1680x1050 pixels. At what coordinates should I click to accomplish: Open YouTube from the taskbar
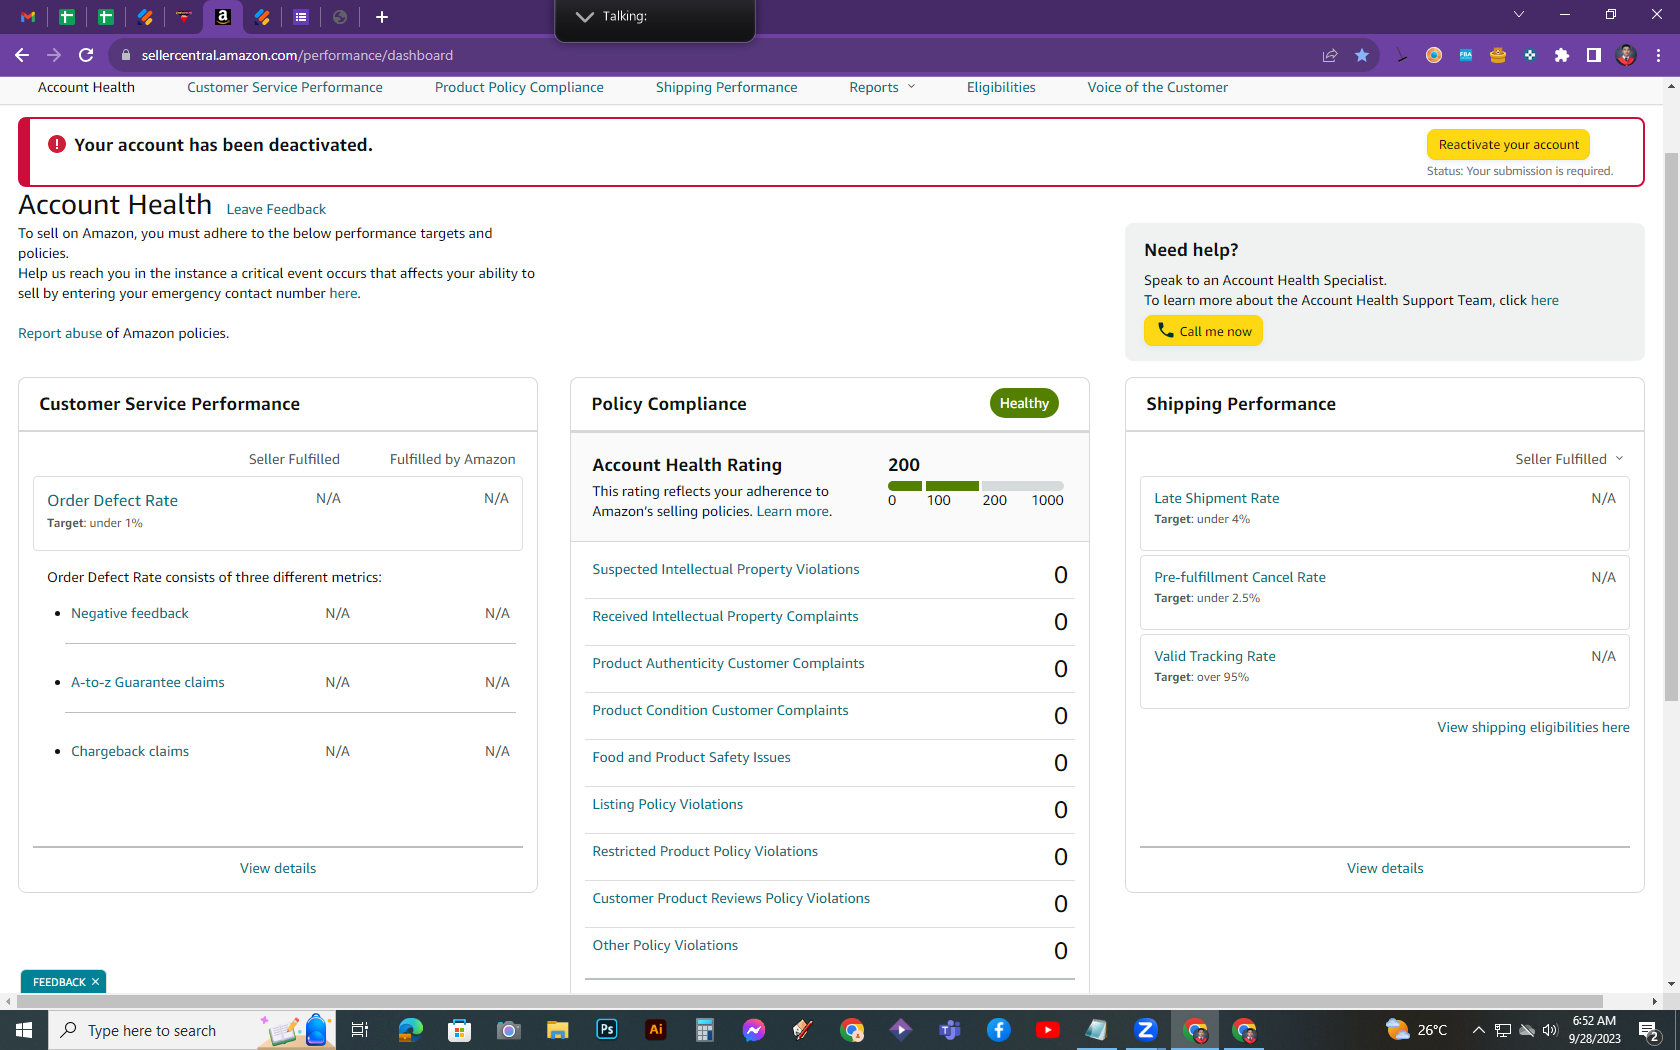1048,1030
